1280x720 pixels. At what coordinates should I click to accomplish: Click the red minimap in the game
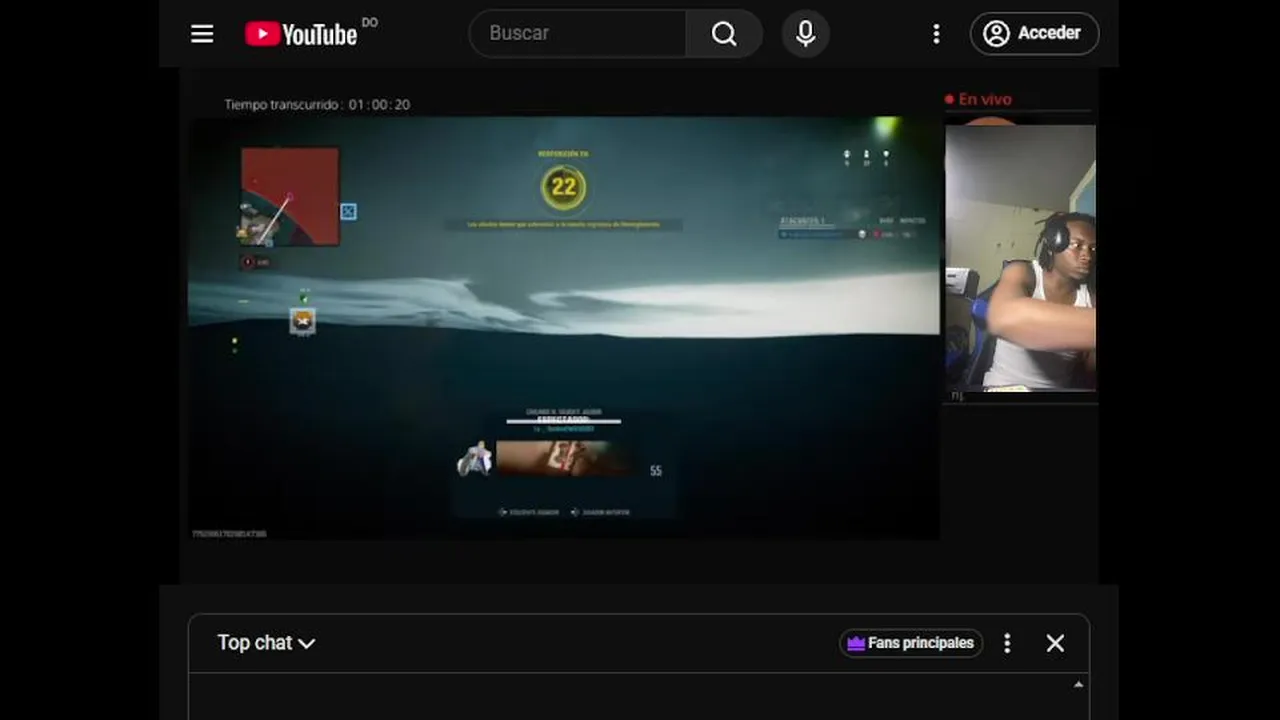pyautogui.click(x=290, y=196)
